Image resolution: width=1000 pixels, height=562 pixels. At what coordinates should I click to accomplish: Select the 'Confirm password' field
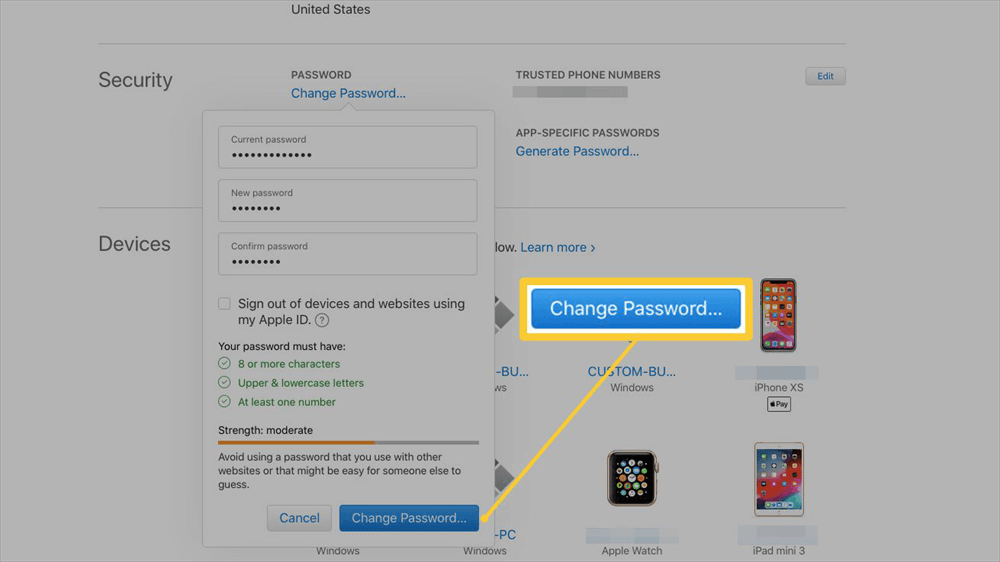tap(348, 255)
